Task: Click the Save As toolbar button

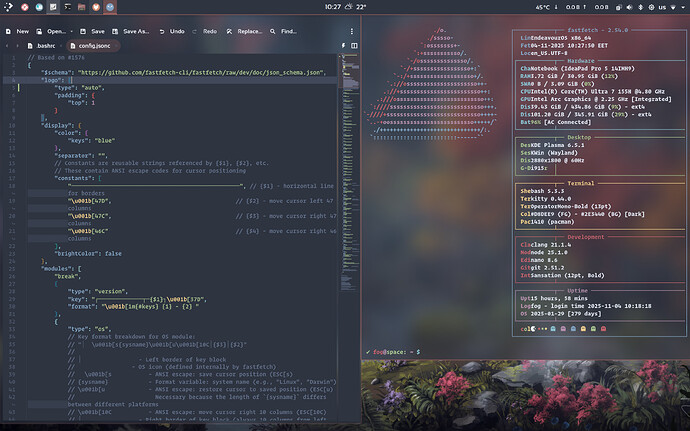Action: (x=132, y=31)
